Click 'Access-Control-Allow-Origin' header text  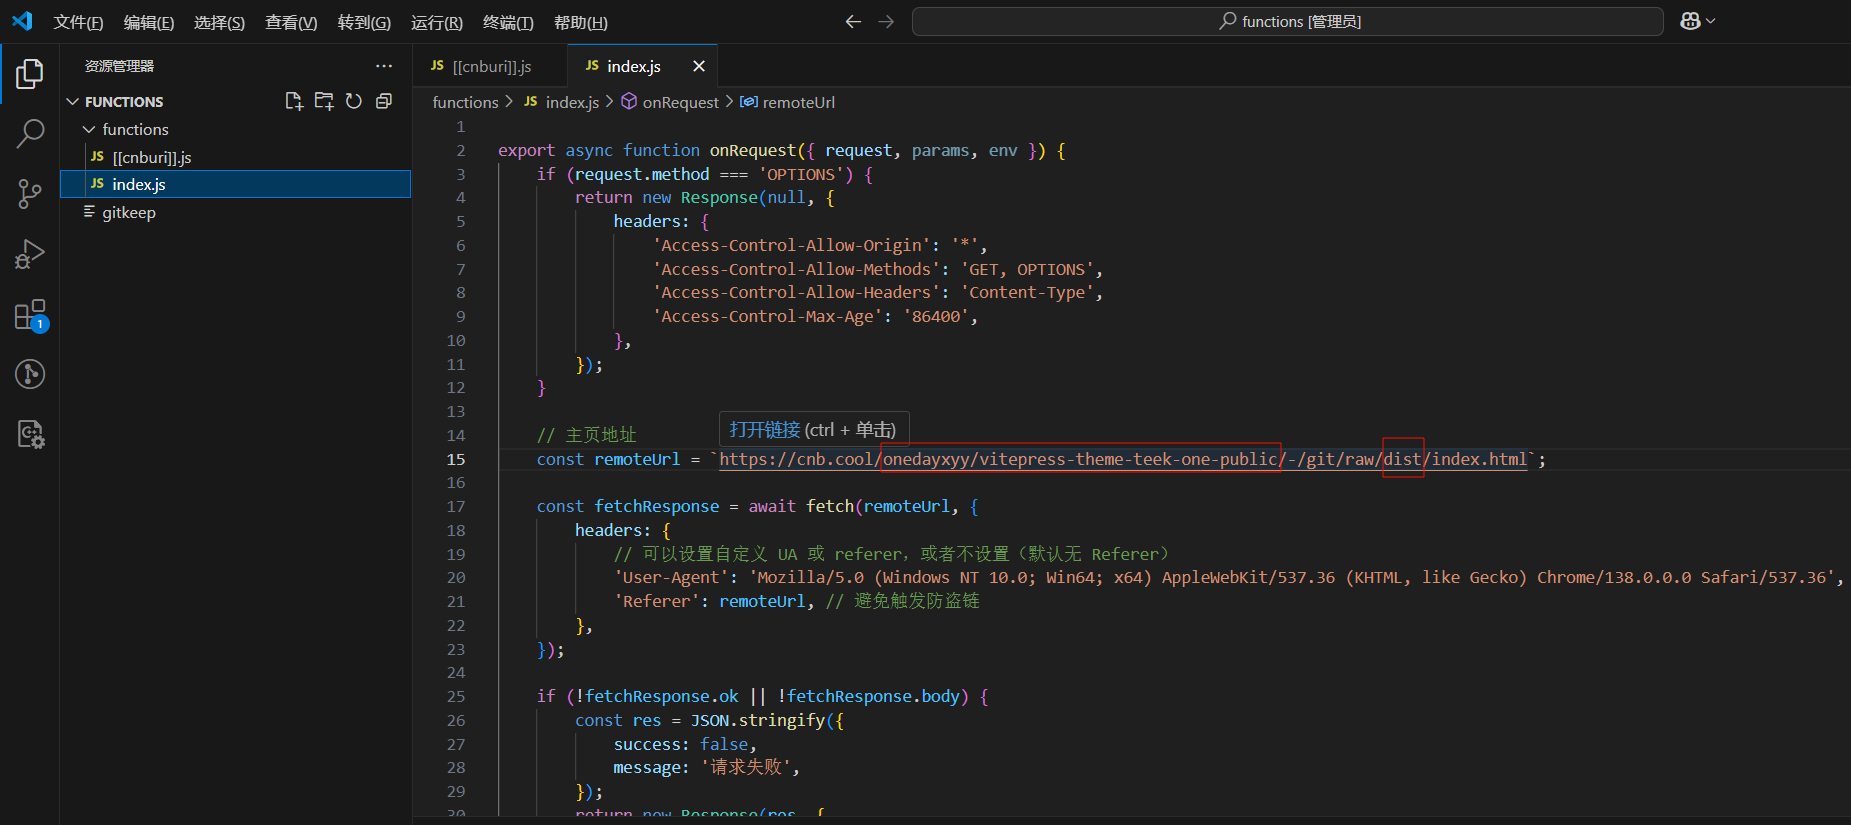tap(791, 245)
